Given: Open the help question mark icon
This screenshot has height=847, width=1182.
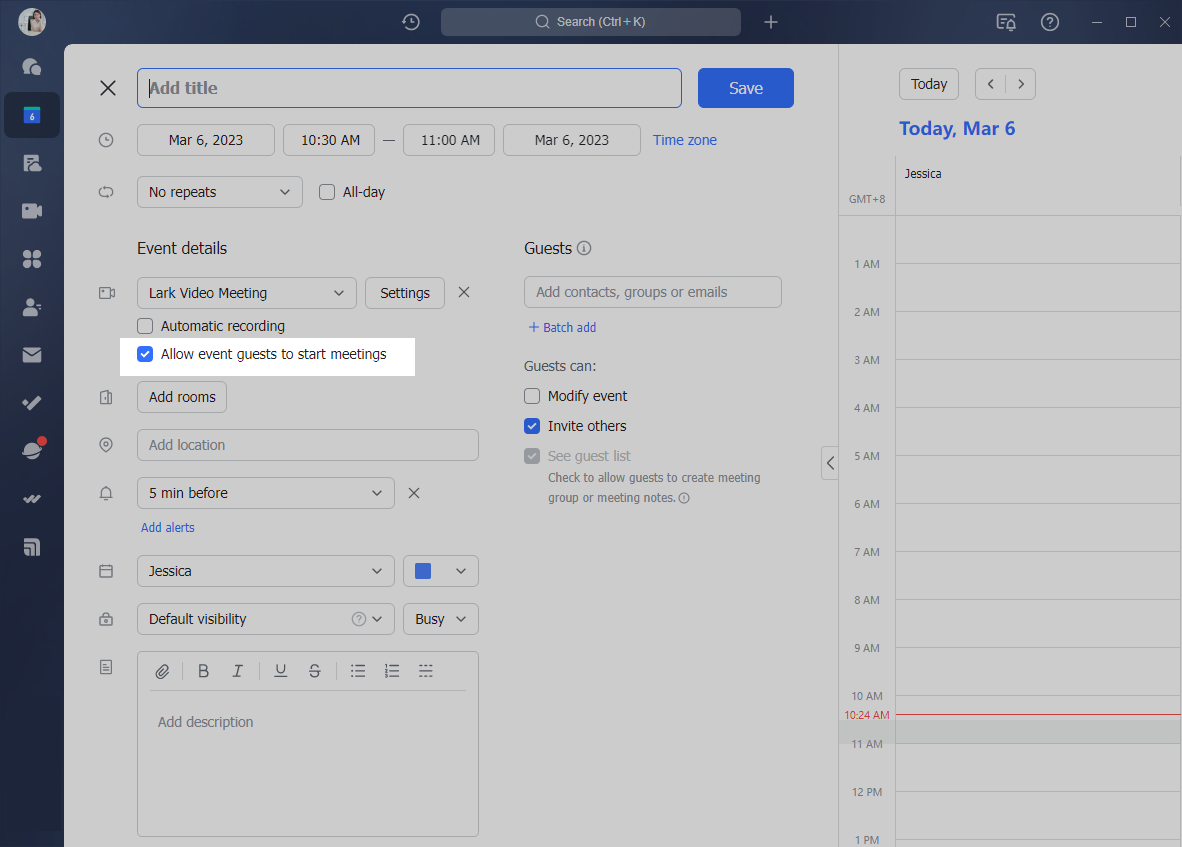Looking at the screenshot, I should (x=1049, y=22).
